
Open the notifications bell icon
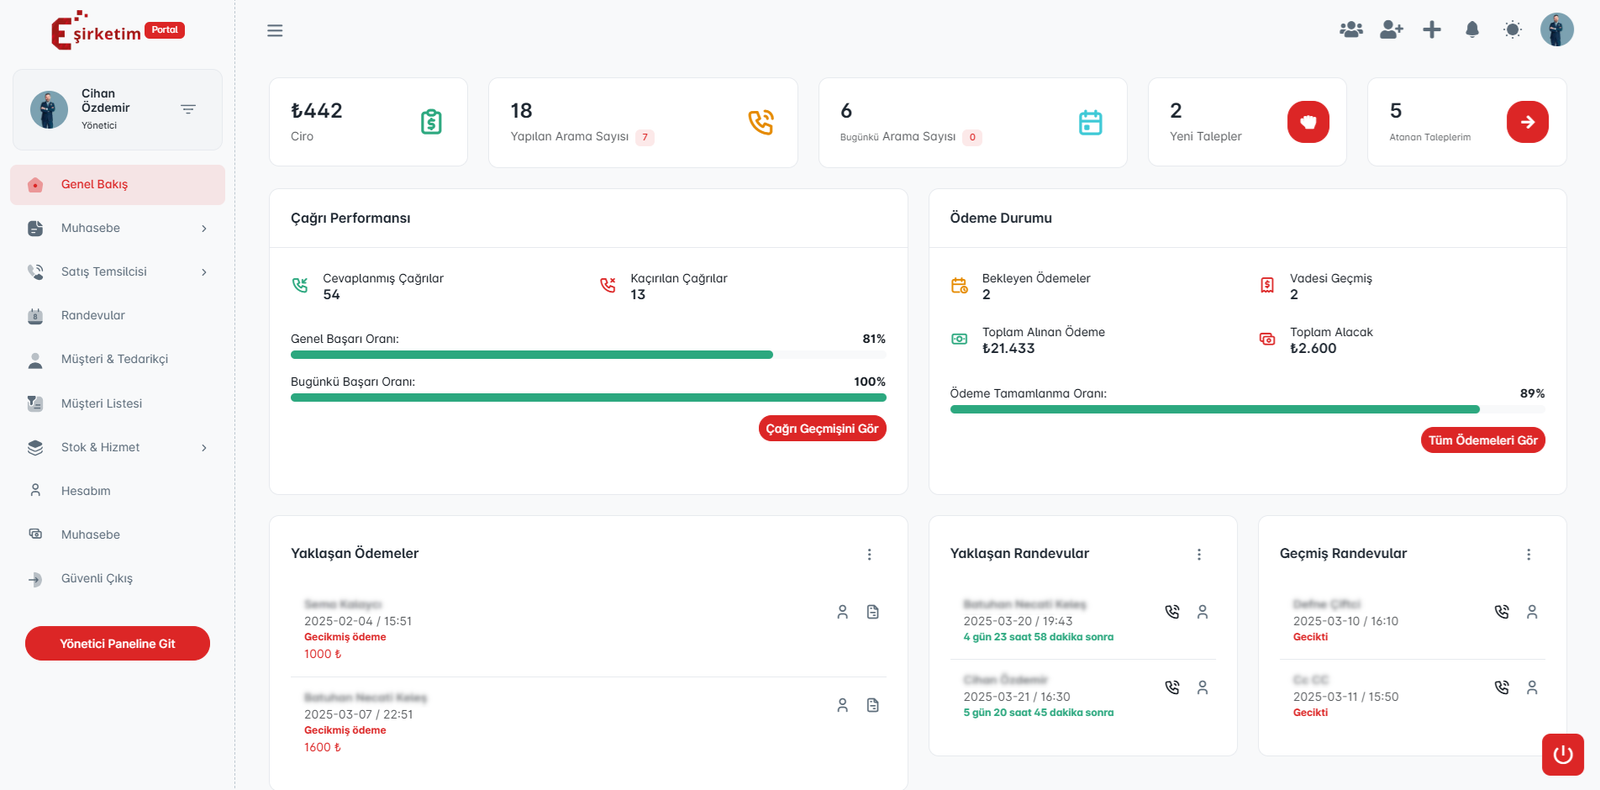(x=1472, y=30)
